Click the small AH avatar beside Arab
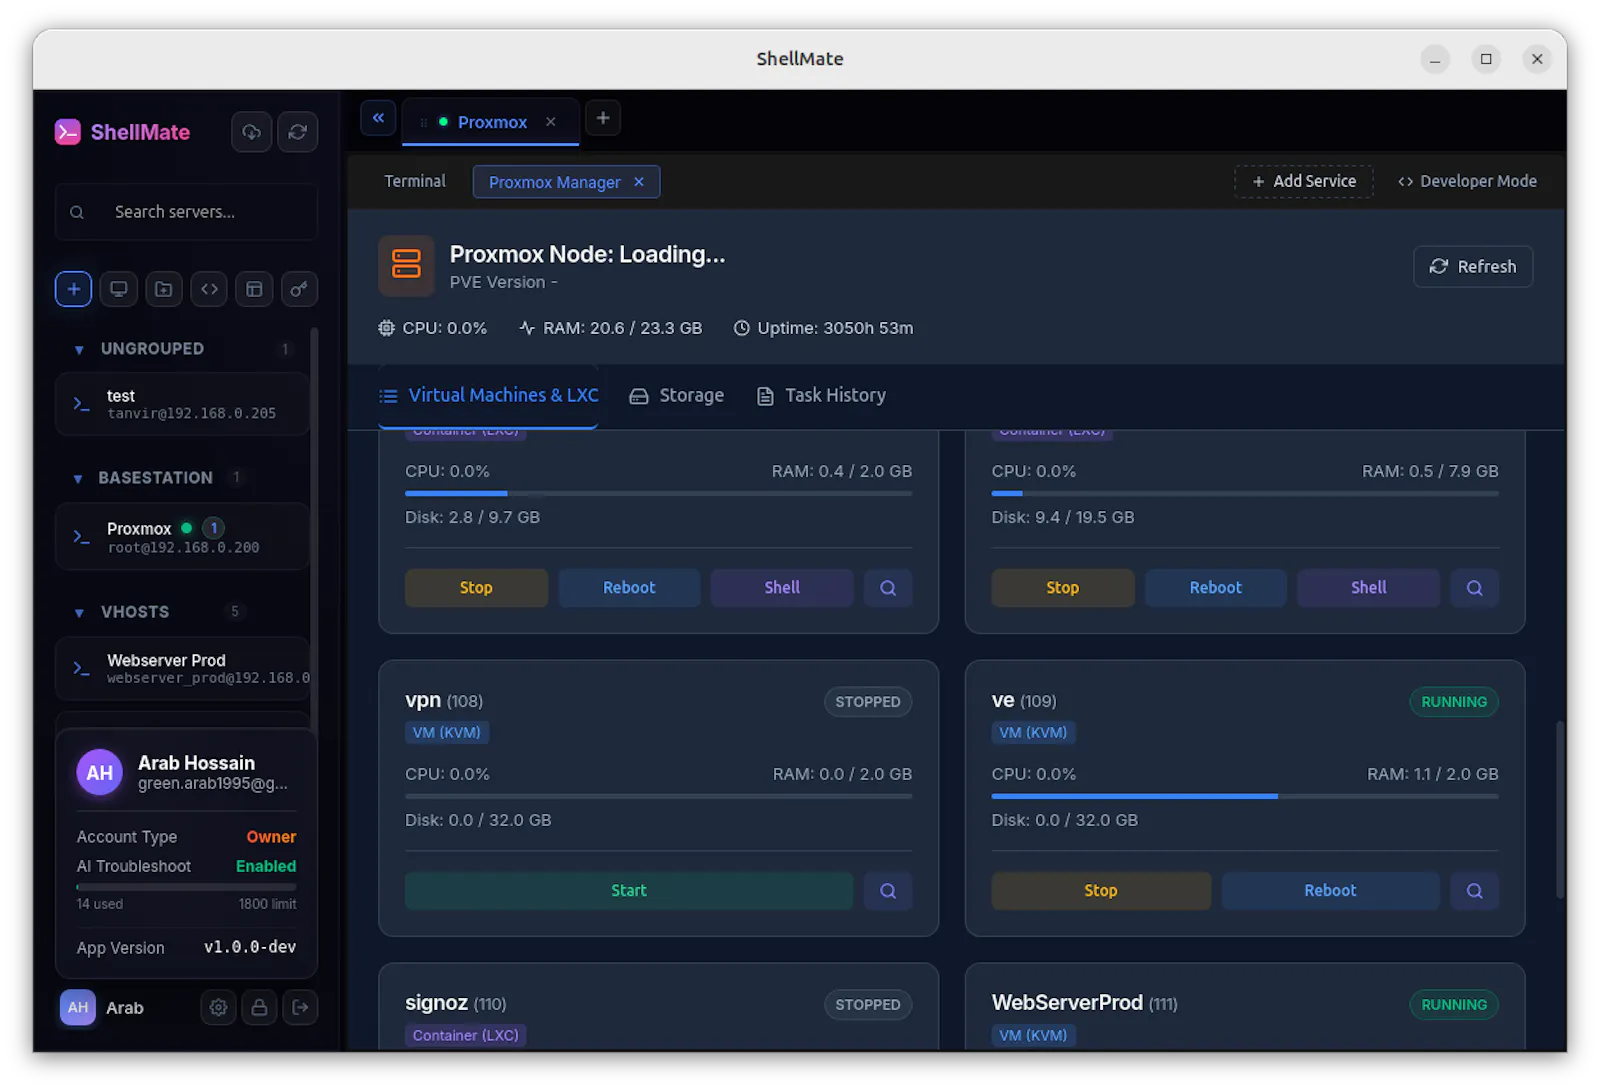The image size is (1600, 1089). pyautogui.click(x=78, y=1007)
